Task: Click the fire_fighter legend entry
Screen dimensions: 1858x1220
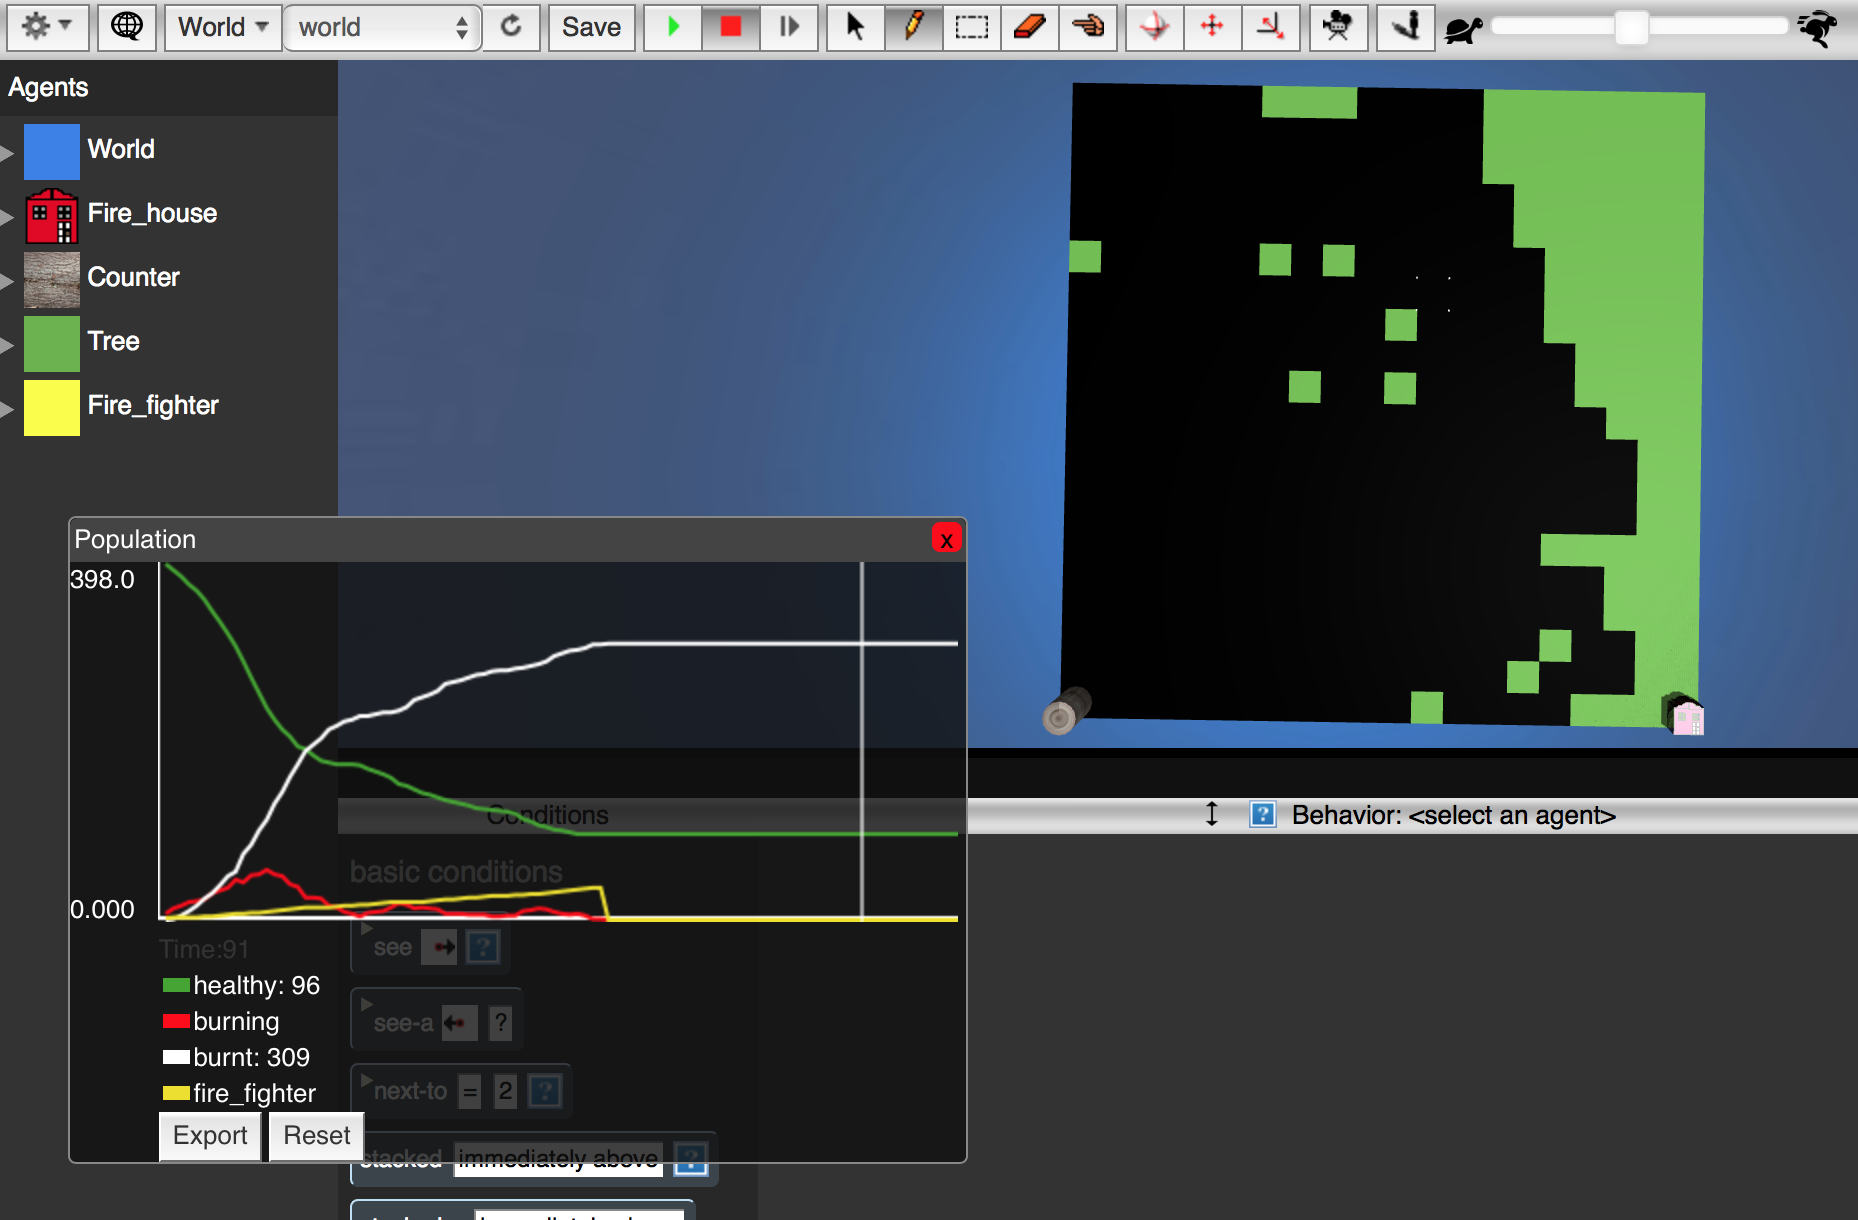Action: coord(239,1093)
